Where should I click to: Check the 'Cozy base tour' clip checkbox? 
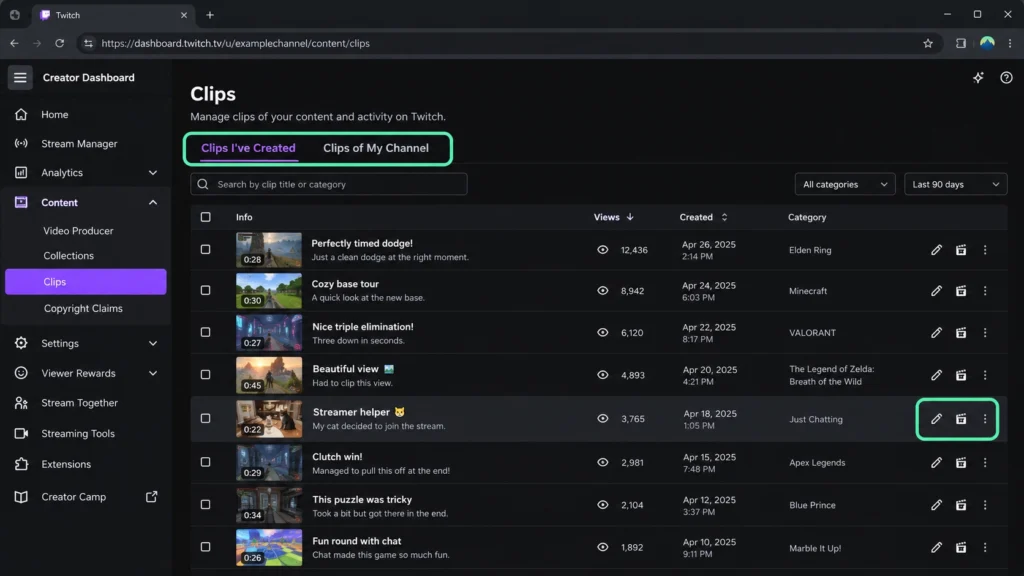click(205, 290)
